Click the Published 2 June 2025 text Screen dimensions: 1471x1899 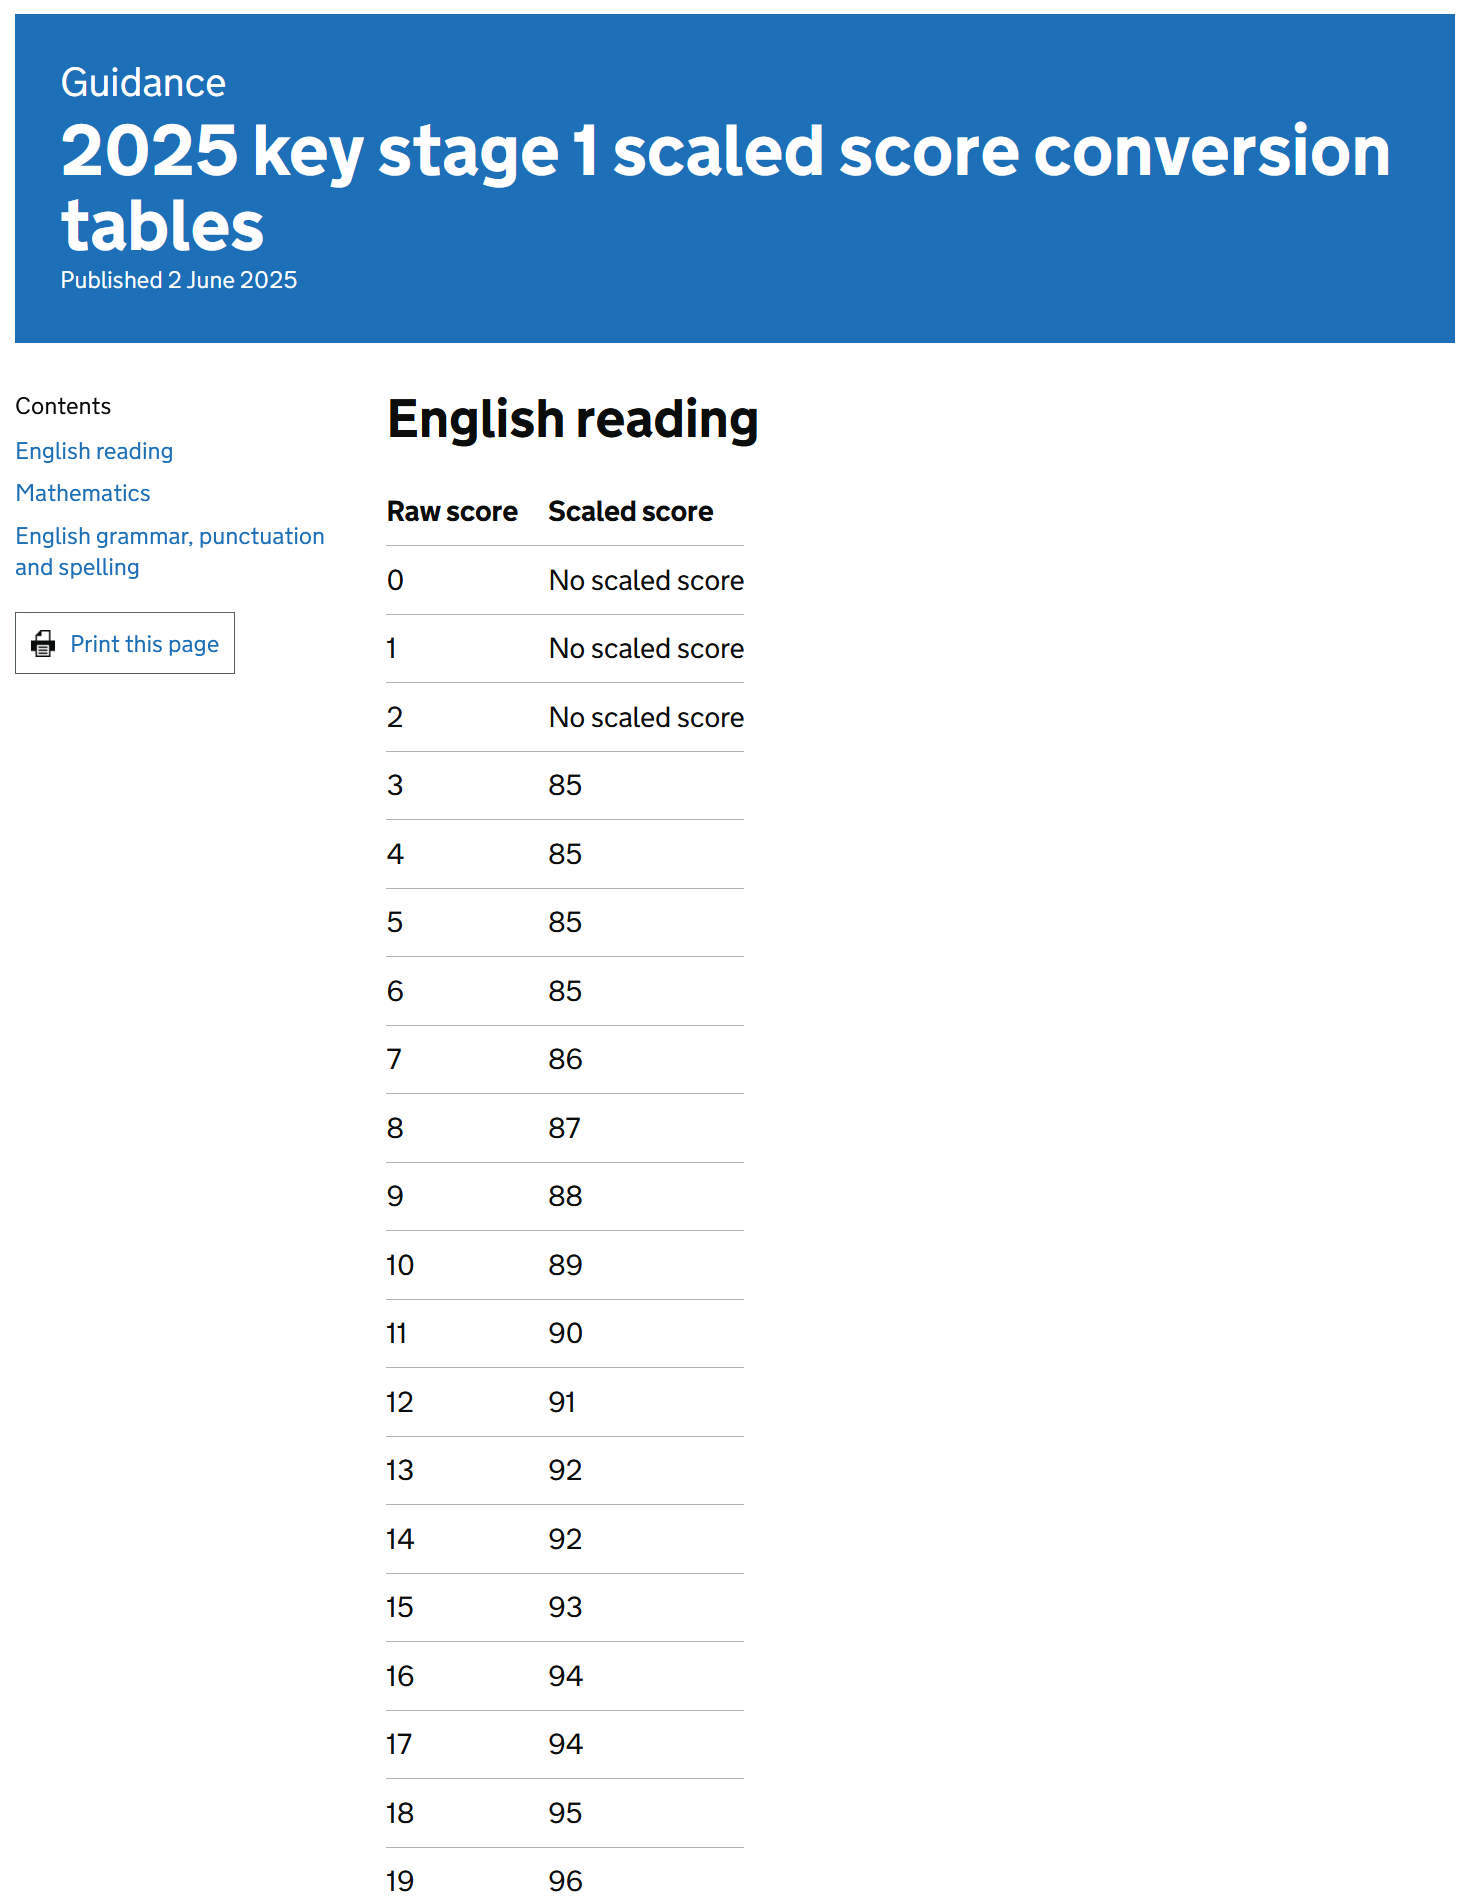click(x=178, y=280)
